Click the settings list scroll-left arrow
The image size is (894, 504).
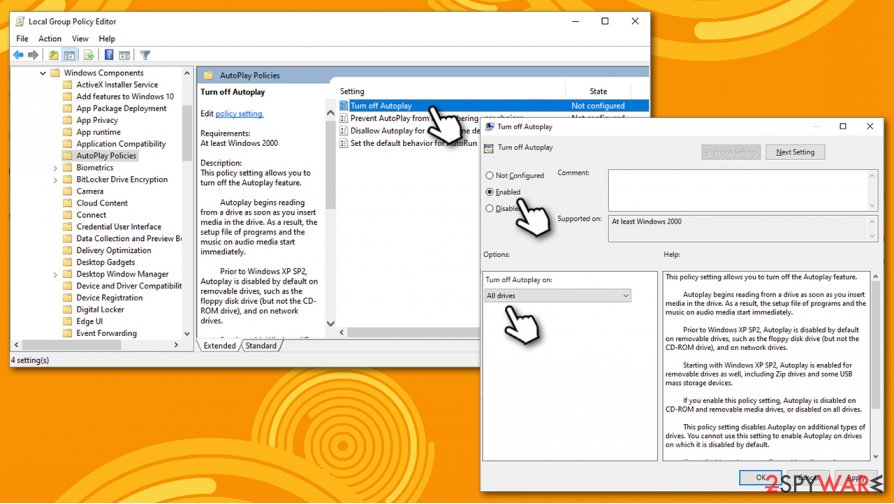click(x=342, y=332)
